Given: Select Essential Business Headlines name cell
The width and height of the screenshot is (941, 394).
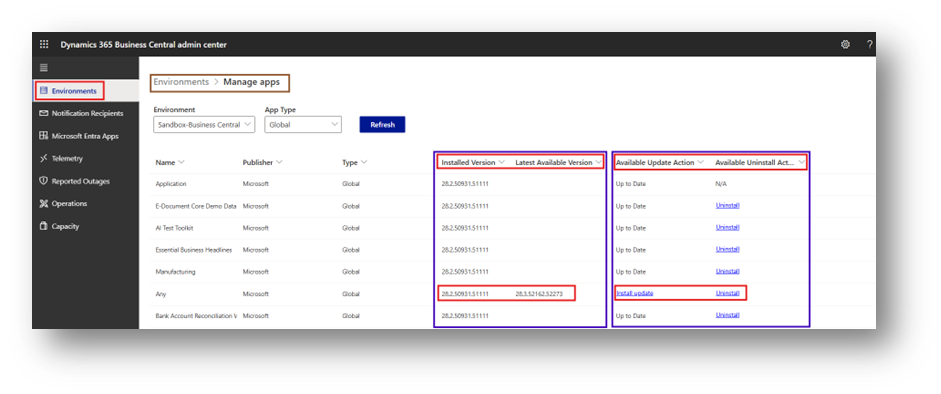Looking at the screenshot, I should coord(193,249).
